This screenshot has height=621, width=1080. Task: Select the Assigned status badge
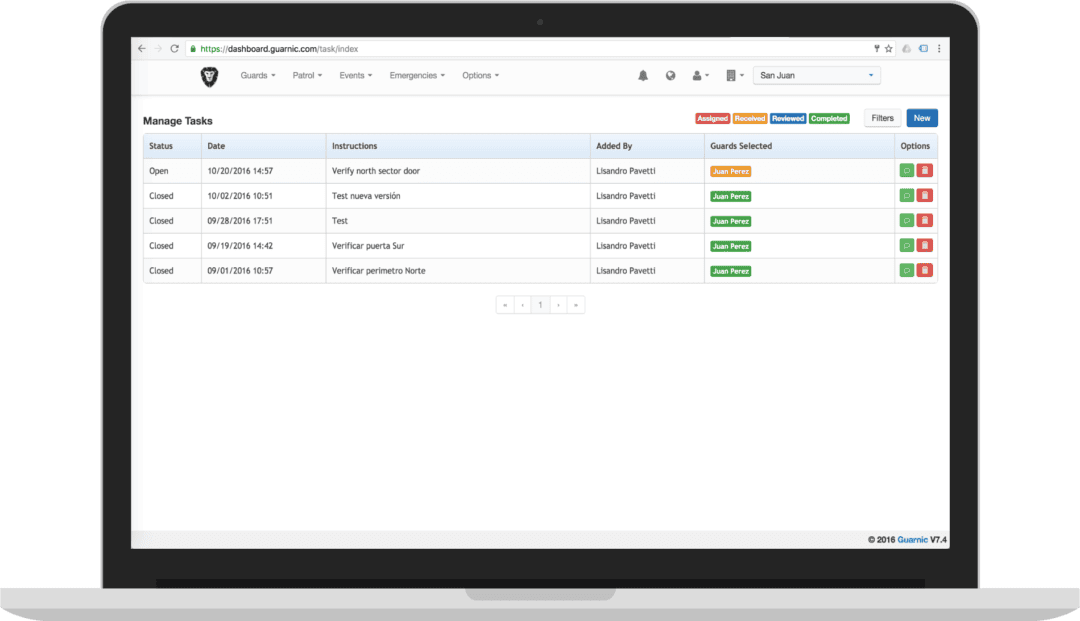pyautogui.click(x=713, y=118)
